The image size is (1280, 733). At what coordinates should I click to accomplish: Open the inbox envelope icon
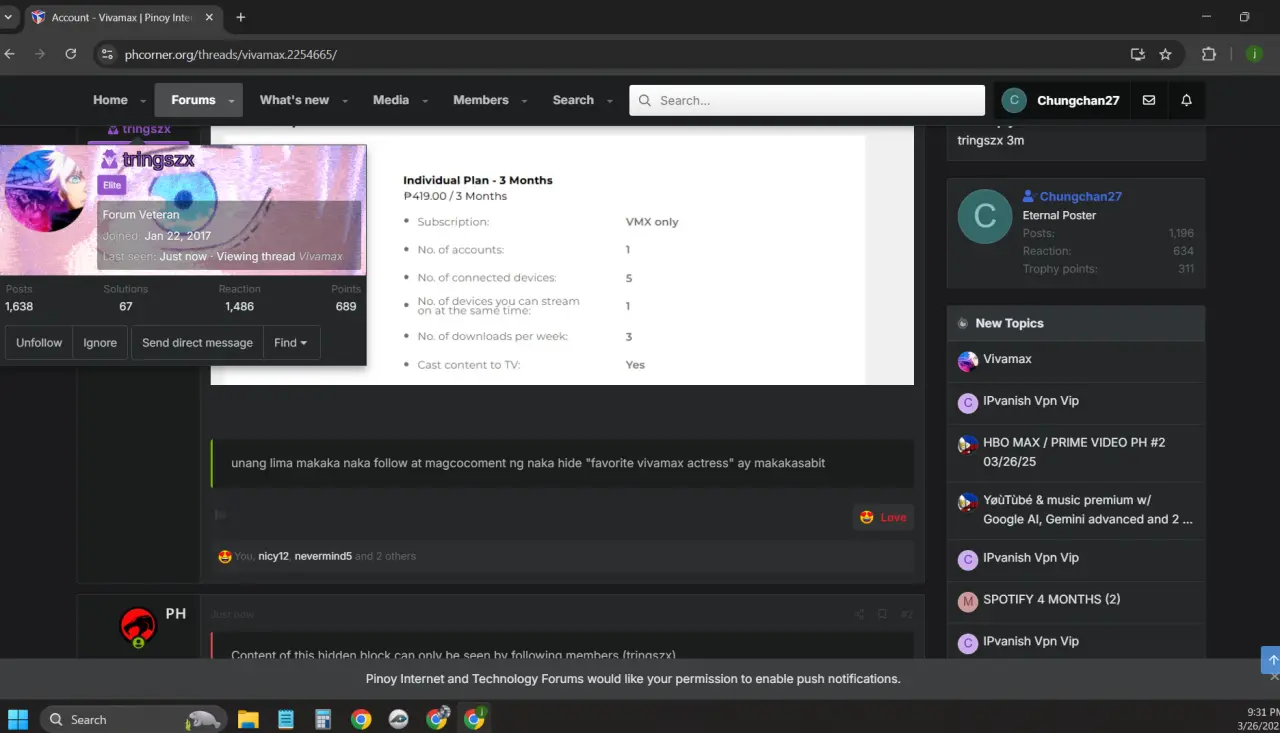[x=1149, y=100]
